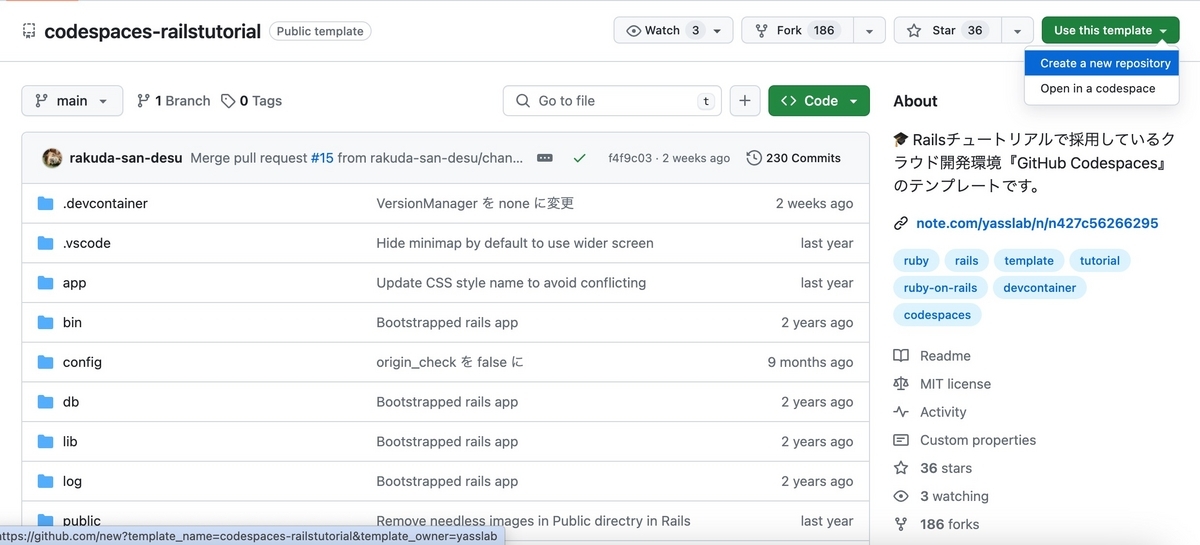Viewport: 1200px width, 545px height.
Task: Click the Custom properties icon
Action: point(901,440)
